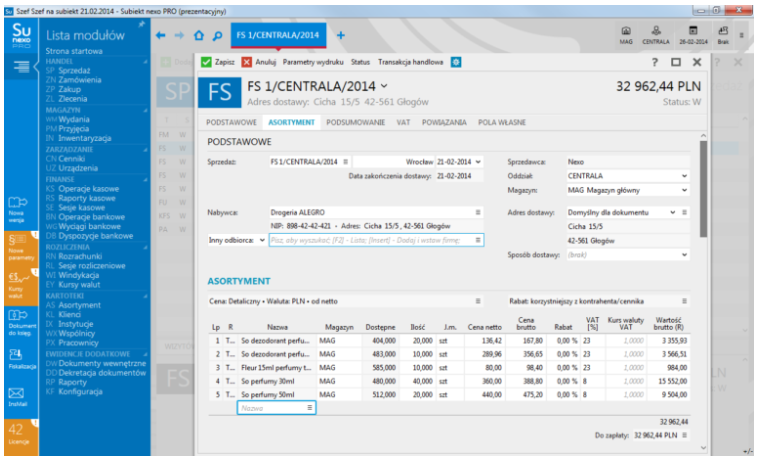Click the Status toolbar button
The height and width of the screenshot is (467, 766).
[360, 62]
